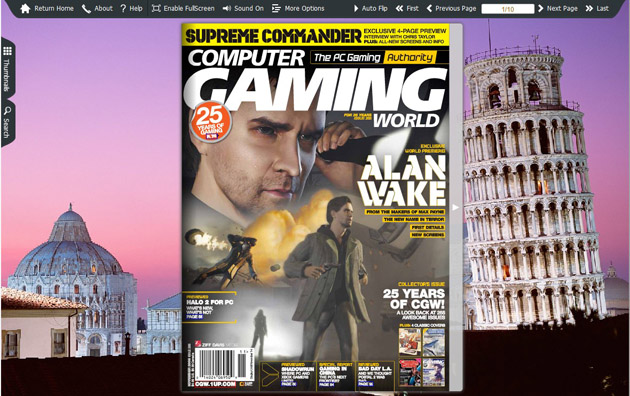Click the Enable FullScreen icon
Viewport: 630px width, 396px height.
(x=156, y=8)
